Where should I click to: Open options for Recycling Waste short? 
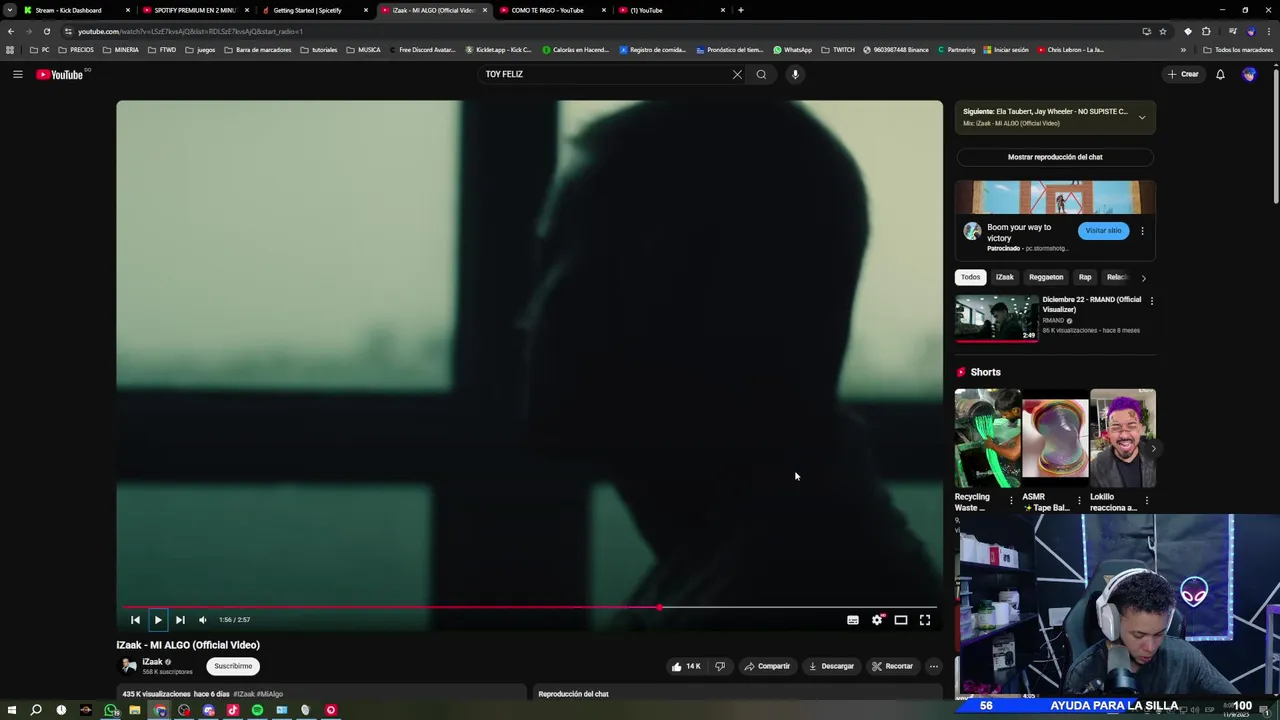coord(1010,500)
